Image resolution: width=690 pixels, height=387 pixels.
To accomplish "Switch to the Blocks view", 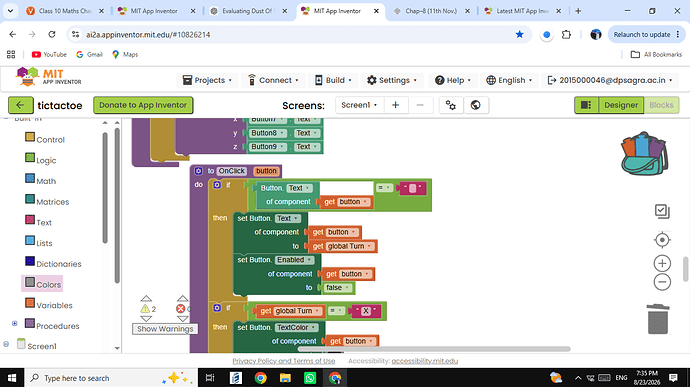I will (x=661, y=105).
